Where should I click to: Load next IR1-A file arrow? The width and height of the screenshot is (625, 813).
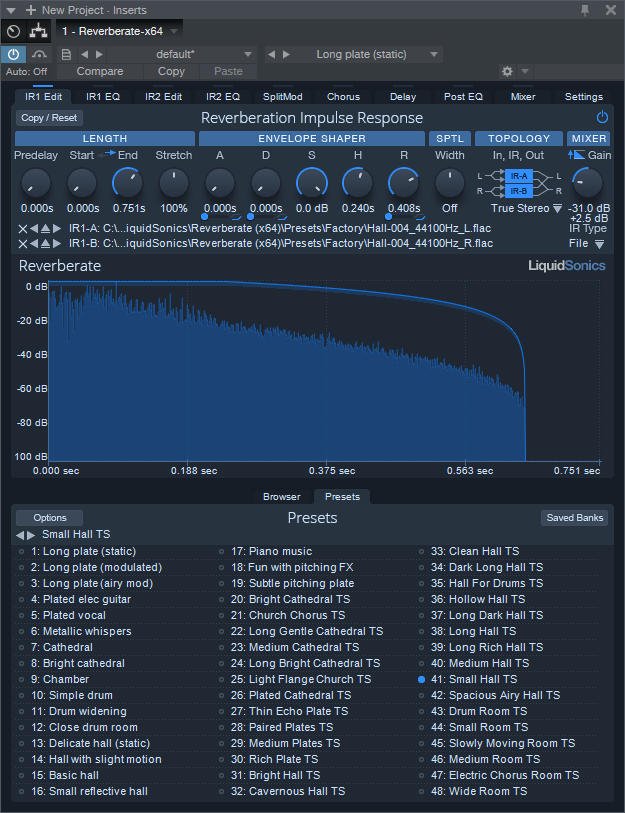57,228
